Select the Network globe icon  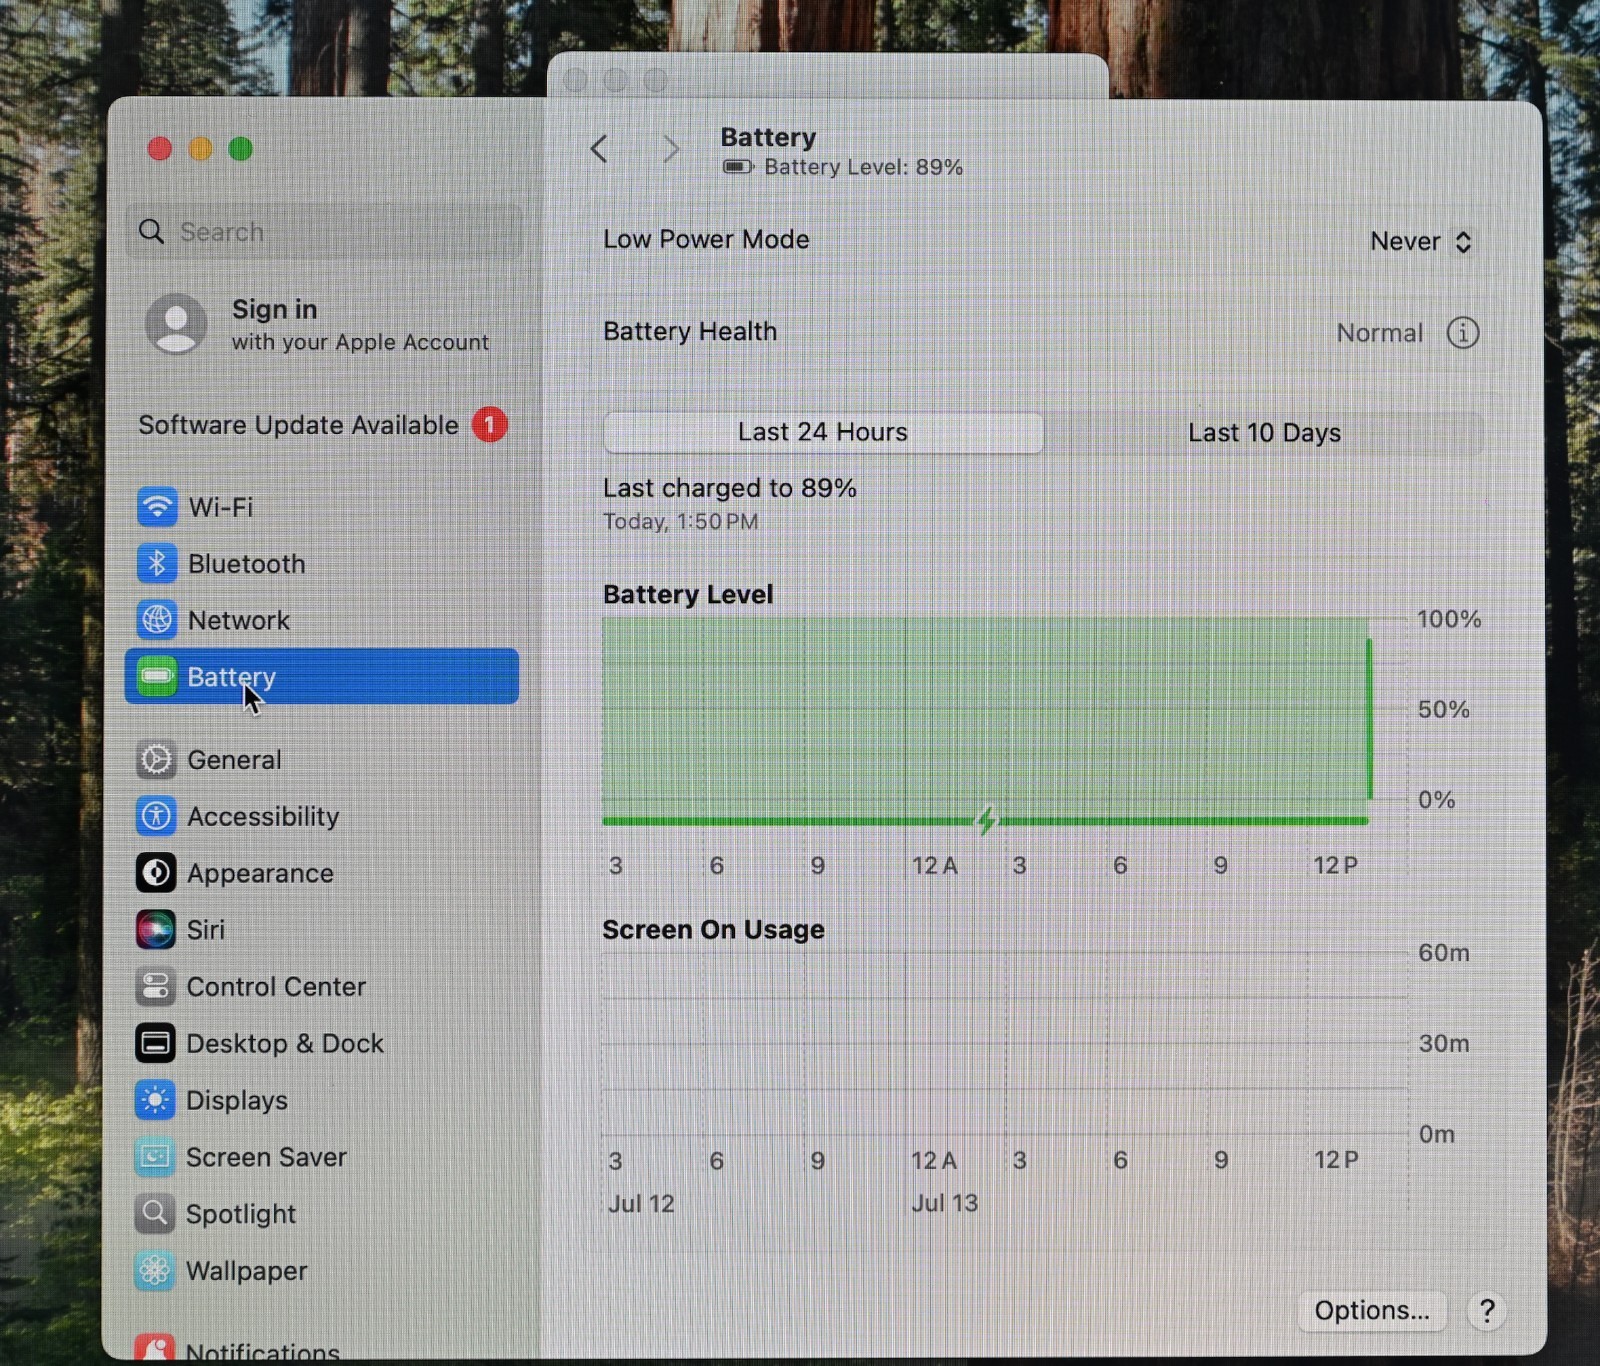point(157,620)
